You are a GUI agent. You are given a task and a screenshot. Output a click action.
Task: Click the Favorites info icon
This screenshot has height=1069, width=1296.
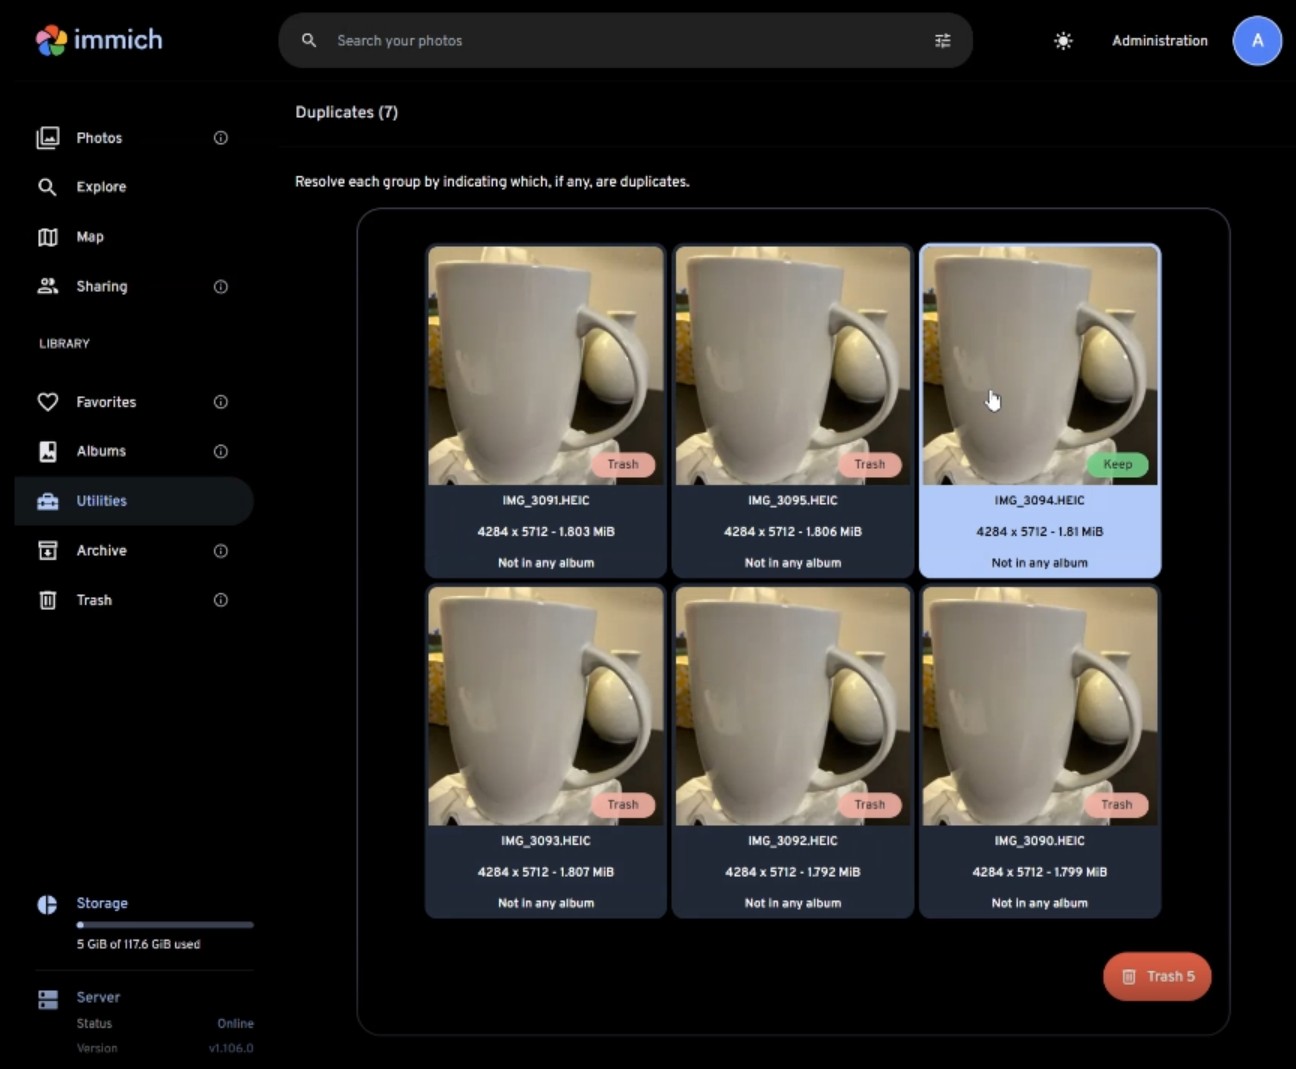pyautogui.click(x=221, y=402)
